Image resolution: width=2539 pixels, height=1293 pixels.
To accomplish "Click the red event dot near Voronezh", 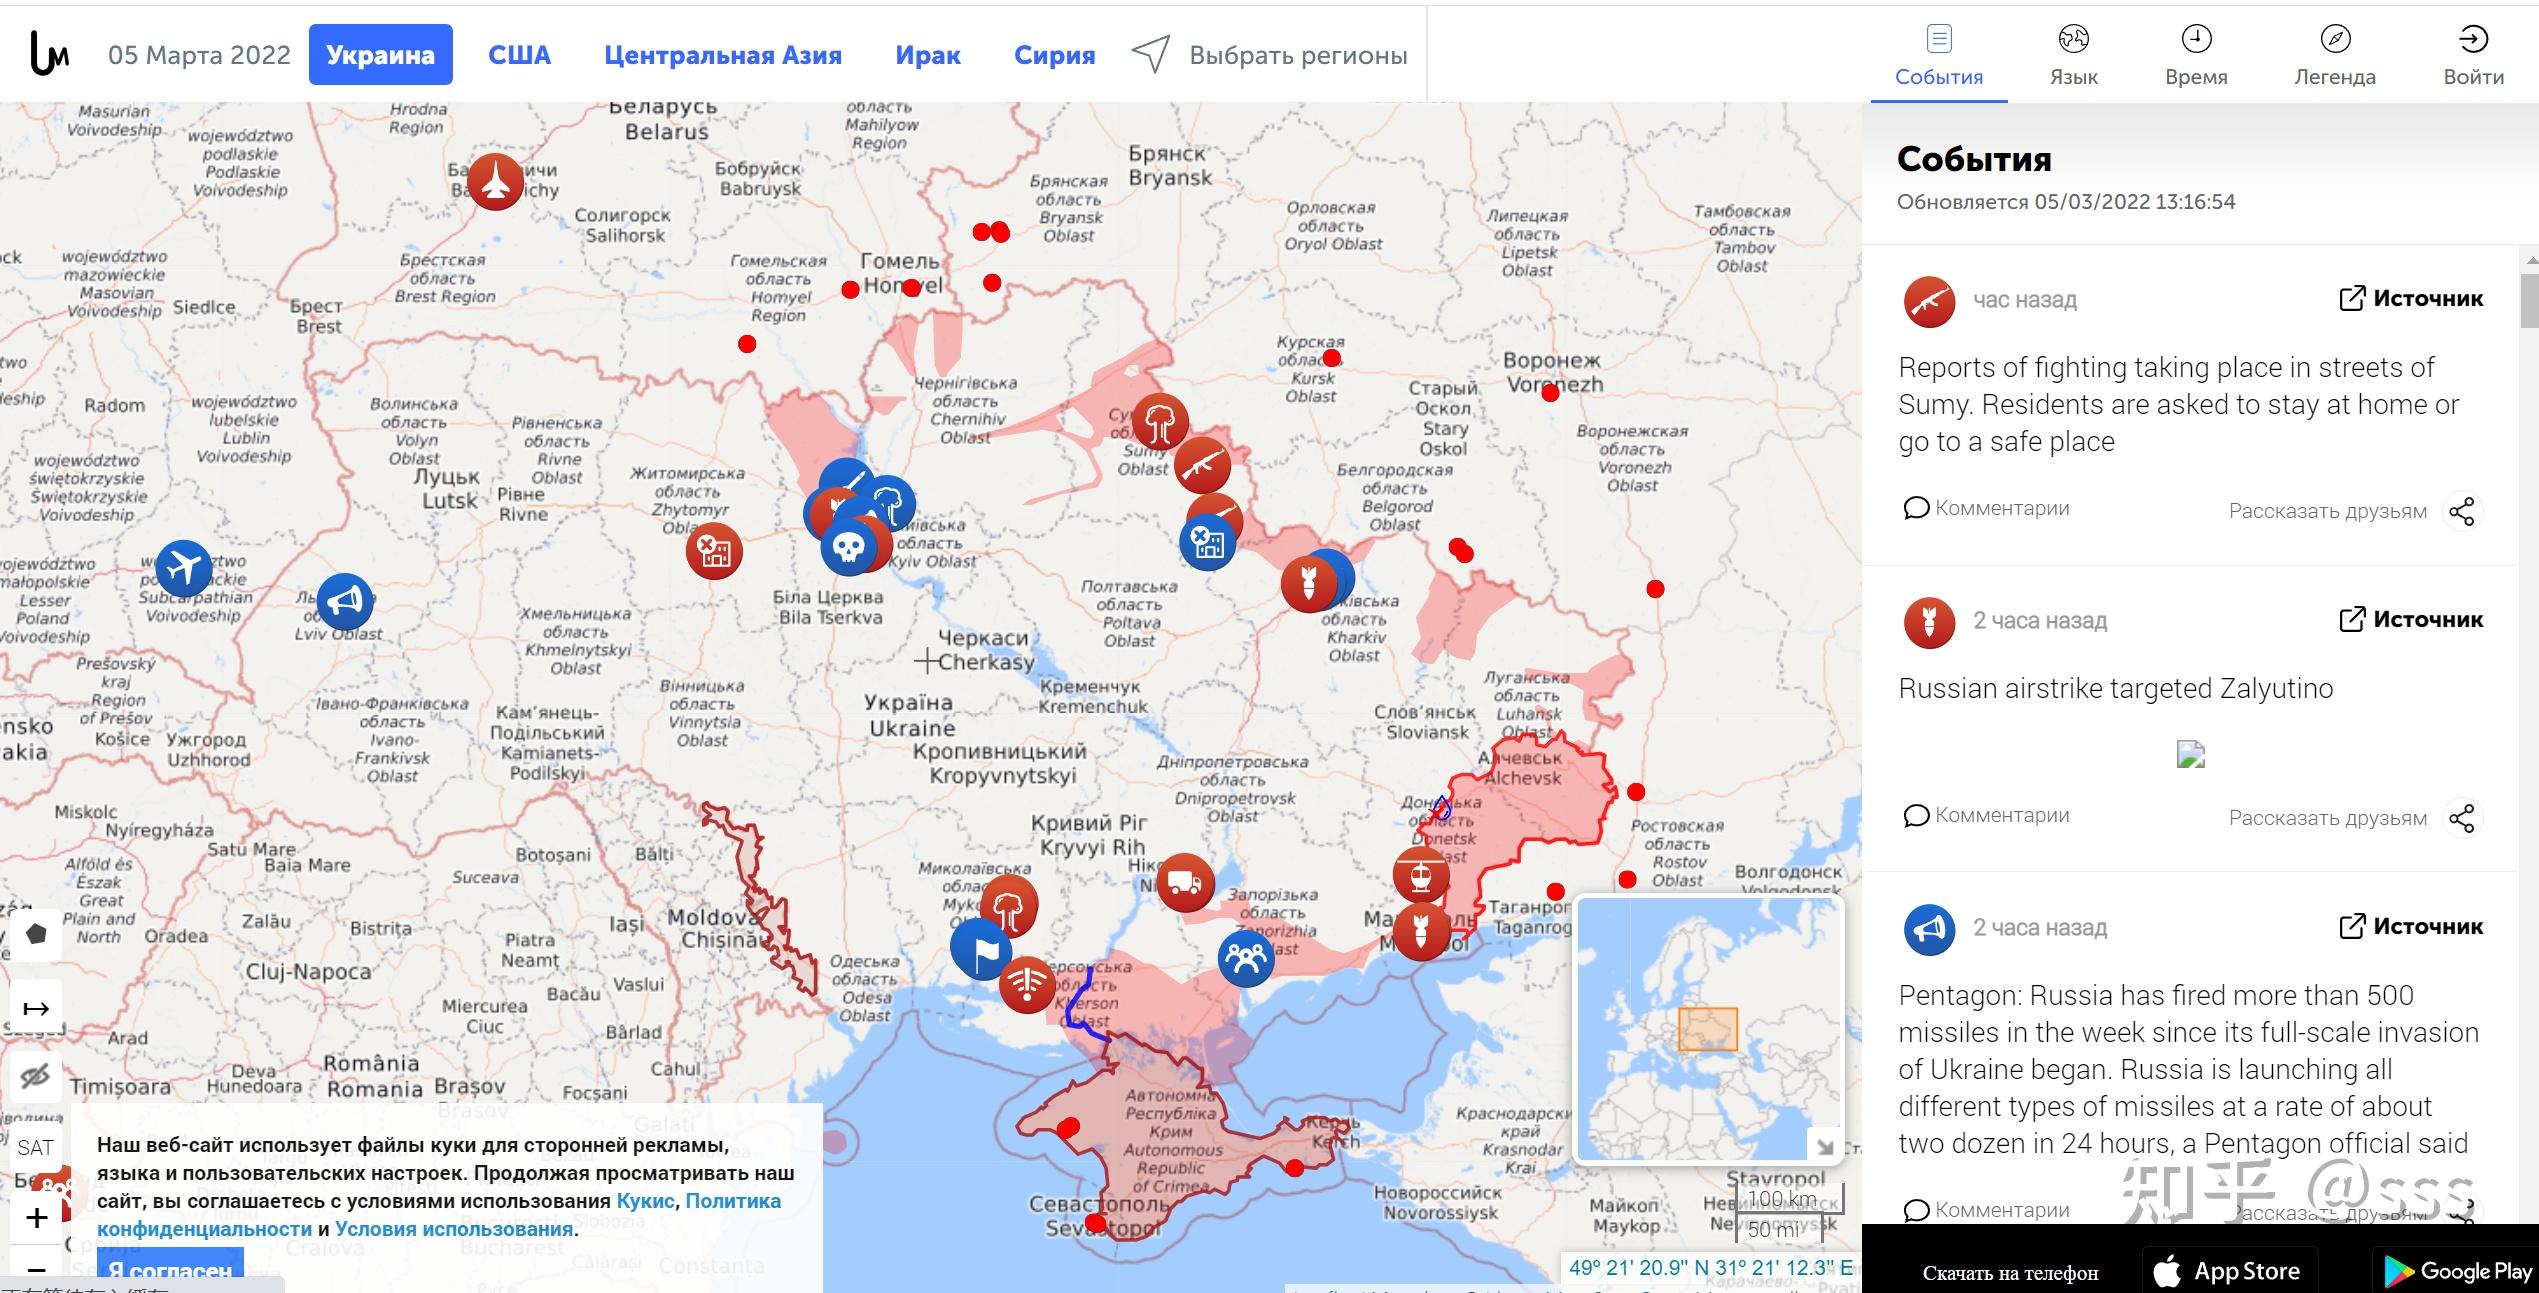I will [1550, 393].
